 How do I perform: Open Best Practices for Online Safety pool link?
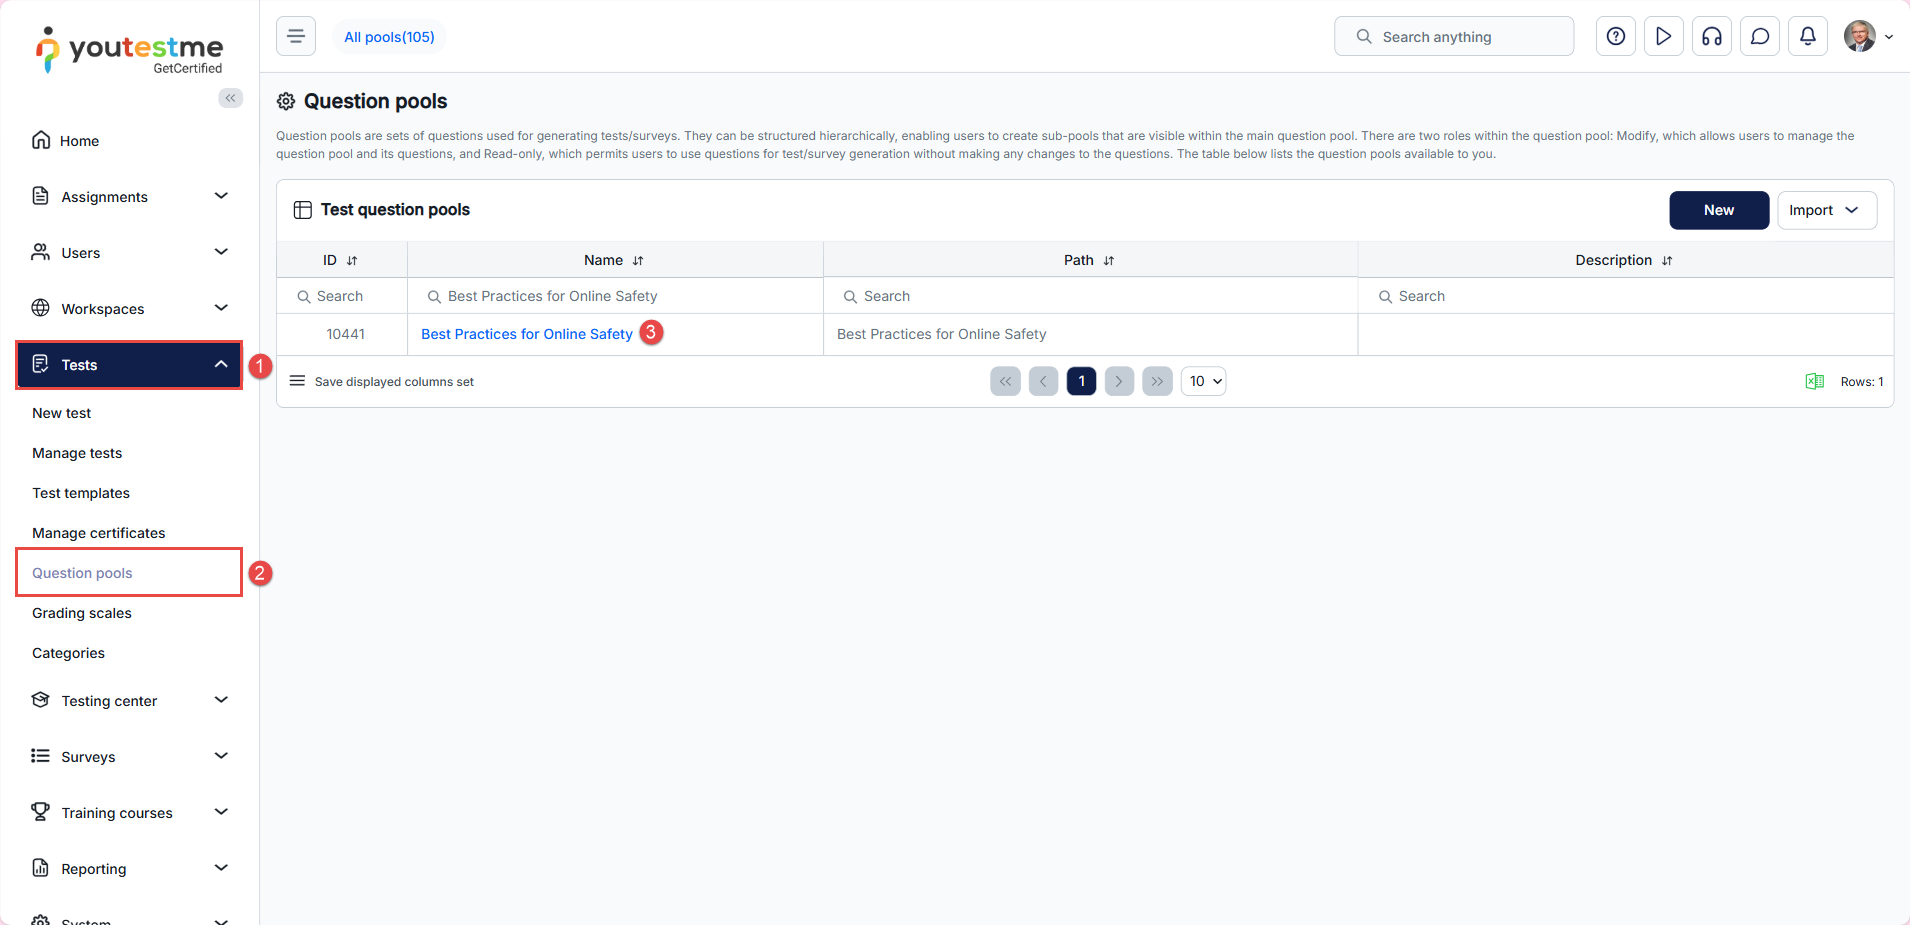[527, 334]
